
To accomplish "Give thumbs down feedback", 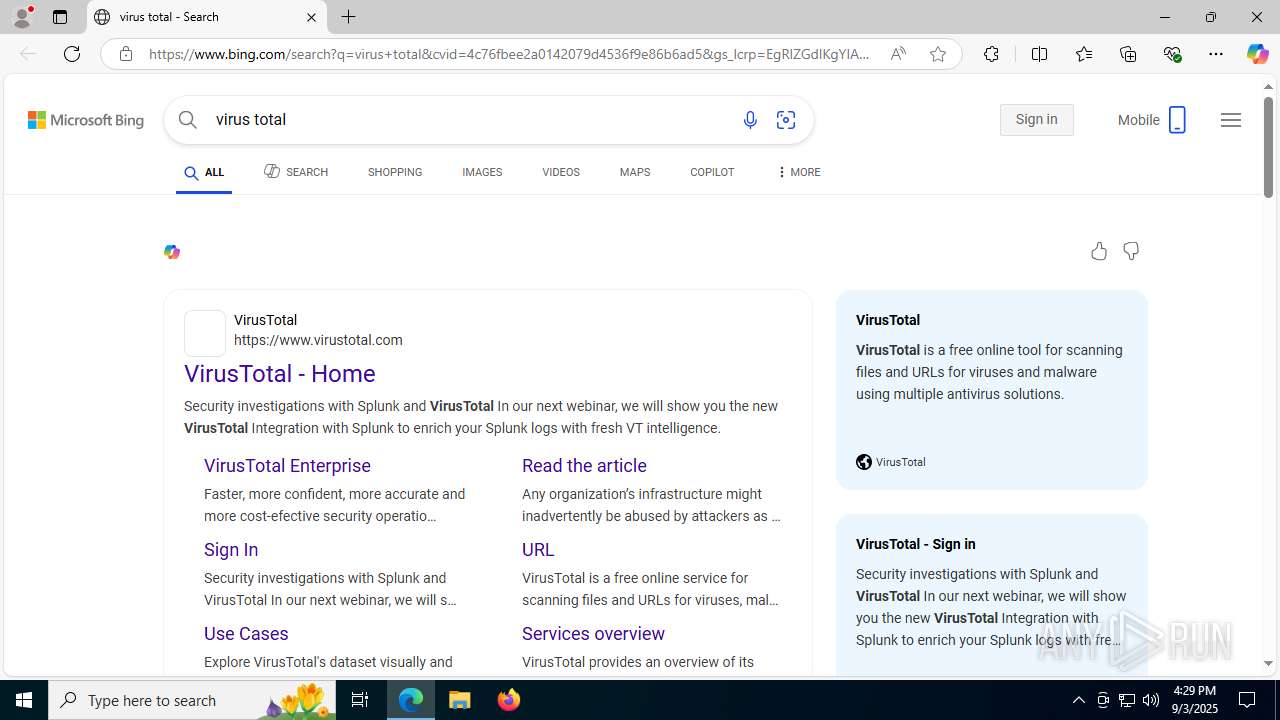I will point(1131,251).
